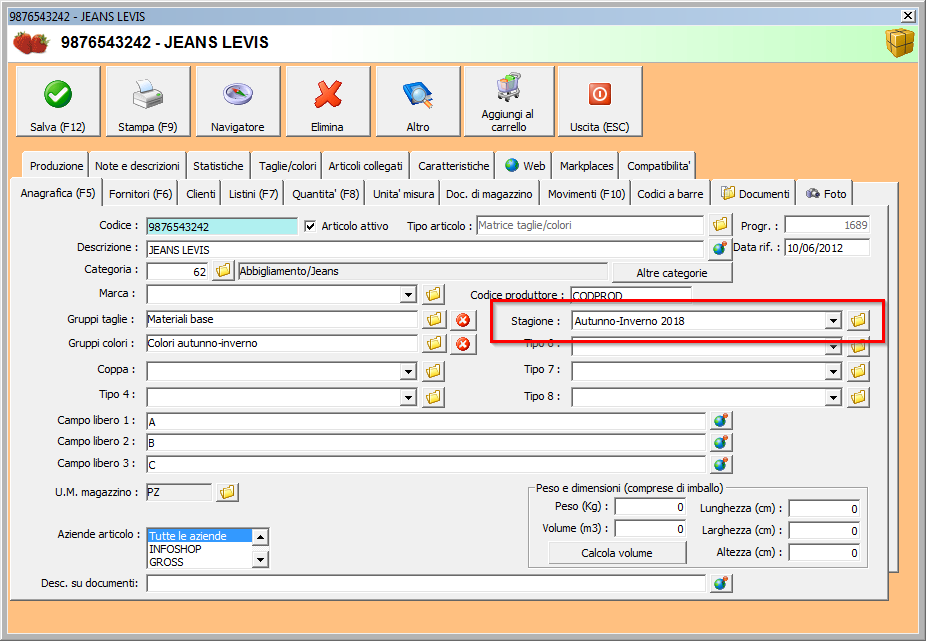Expand the Coppa dropdown

pos(408,372)
